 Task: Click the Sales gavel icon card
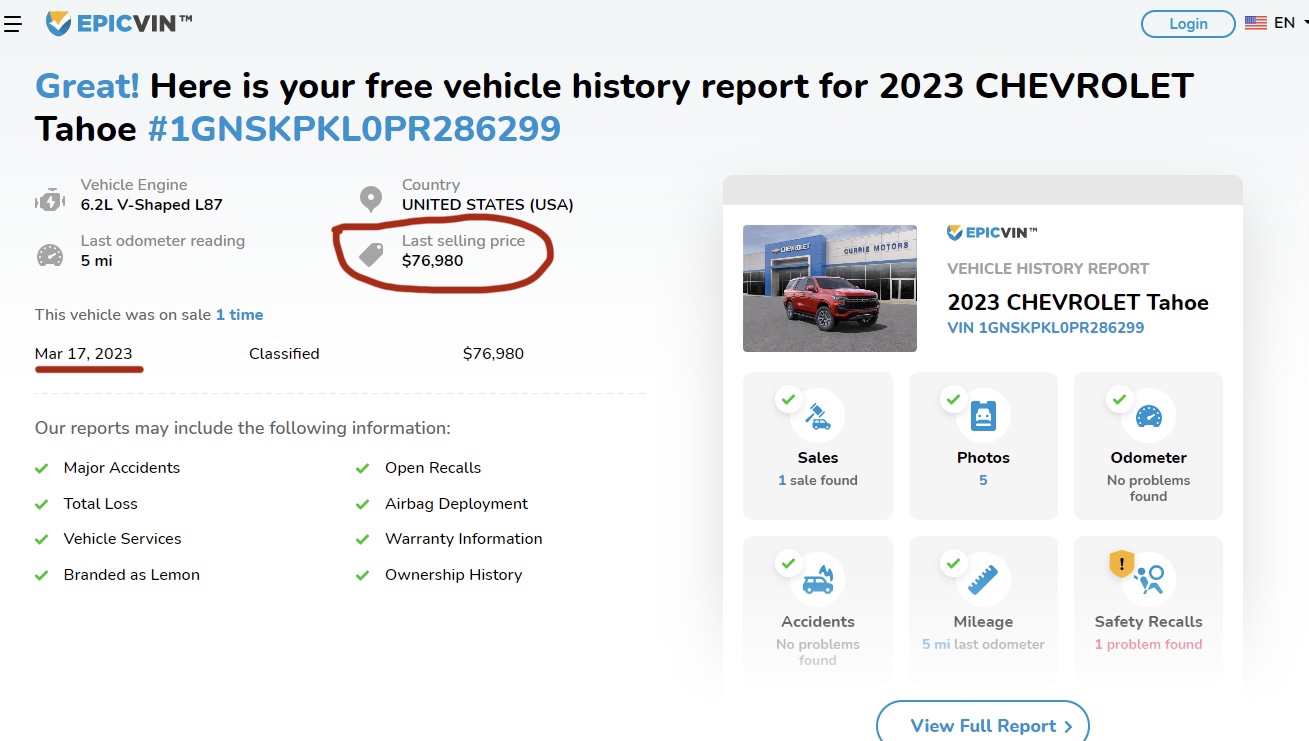[818, 446]
